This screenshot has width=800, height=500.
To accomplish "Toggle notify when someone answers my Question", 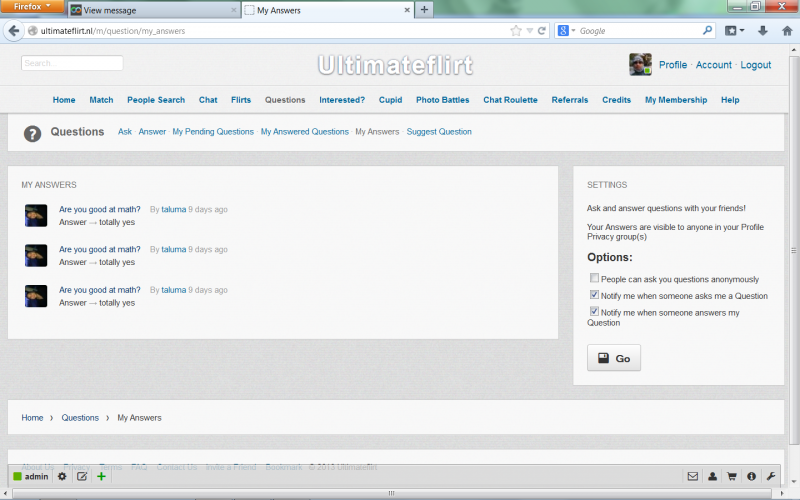I will (594, 311).
